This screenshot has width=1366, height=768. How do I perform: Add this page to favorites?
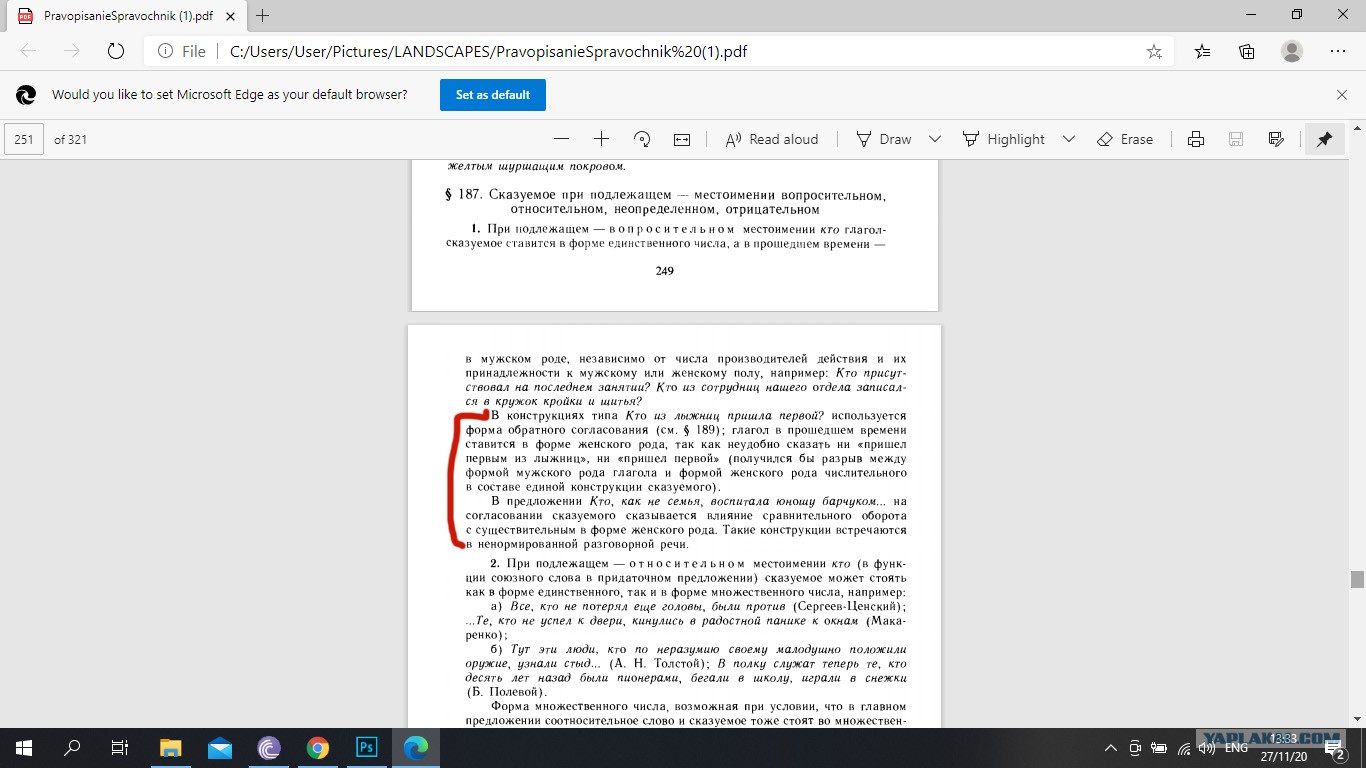1154,52
